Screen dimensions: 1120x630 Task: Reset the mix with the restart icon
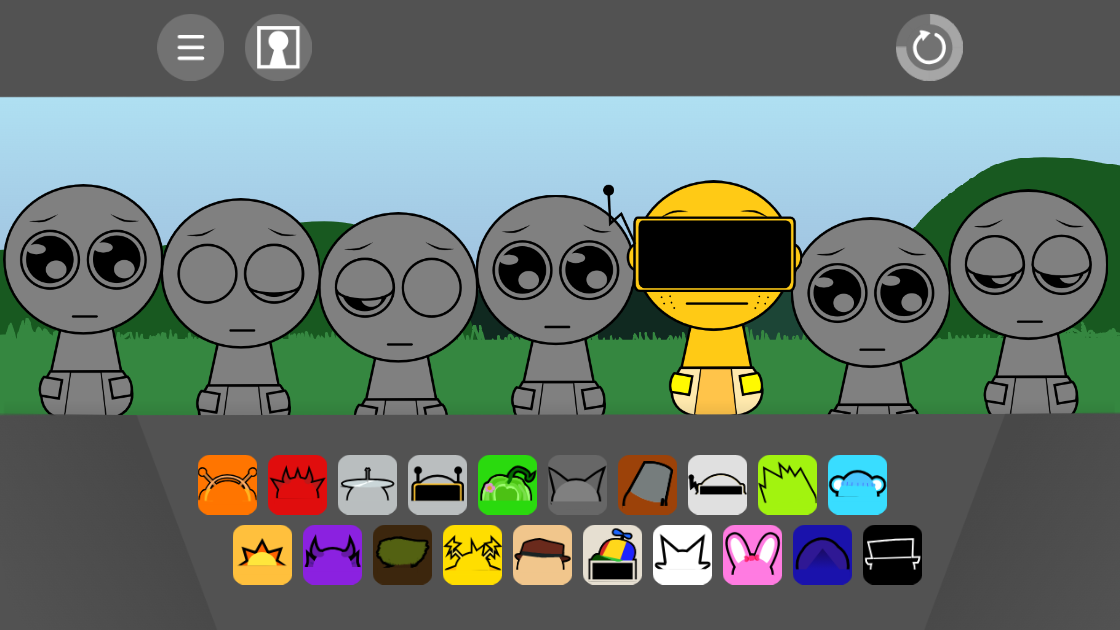click(928, 47)
